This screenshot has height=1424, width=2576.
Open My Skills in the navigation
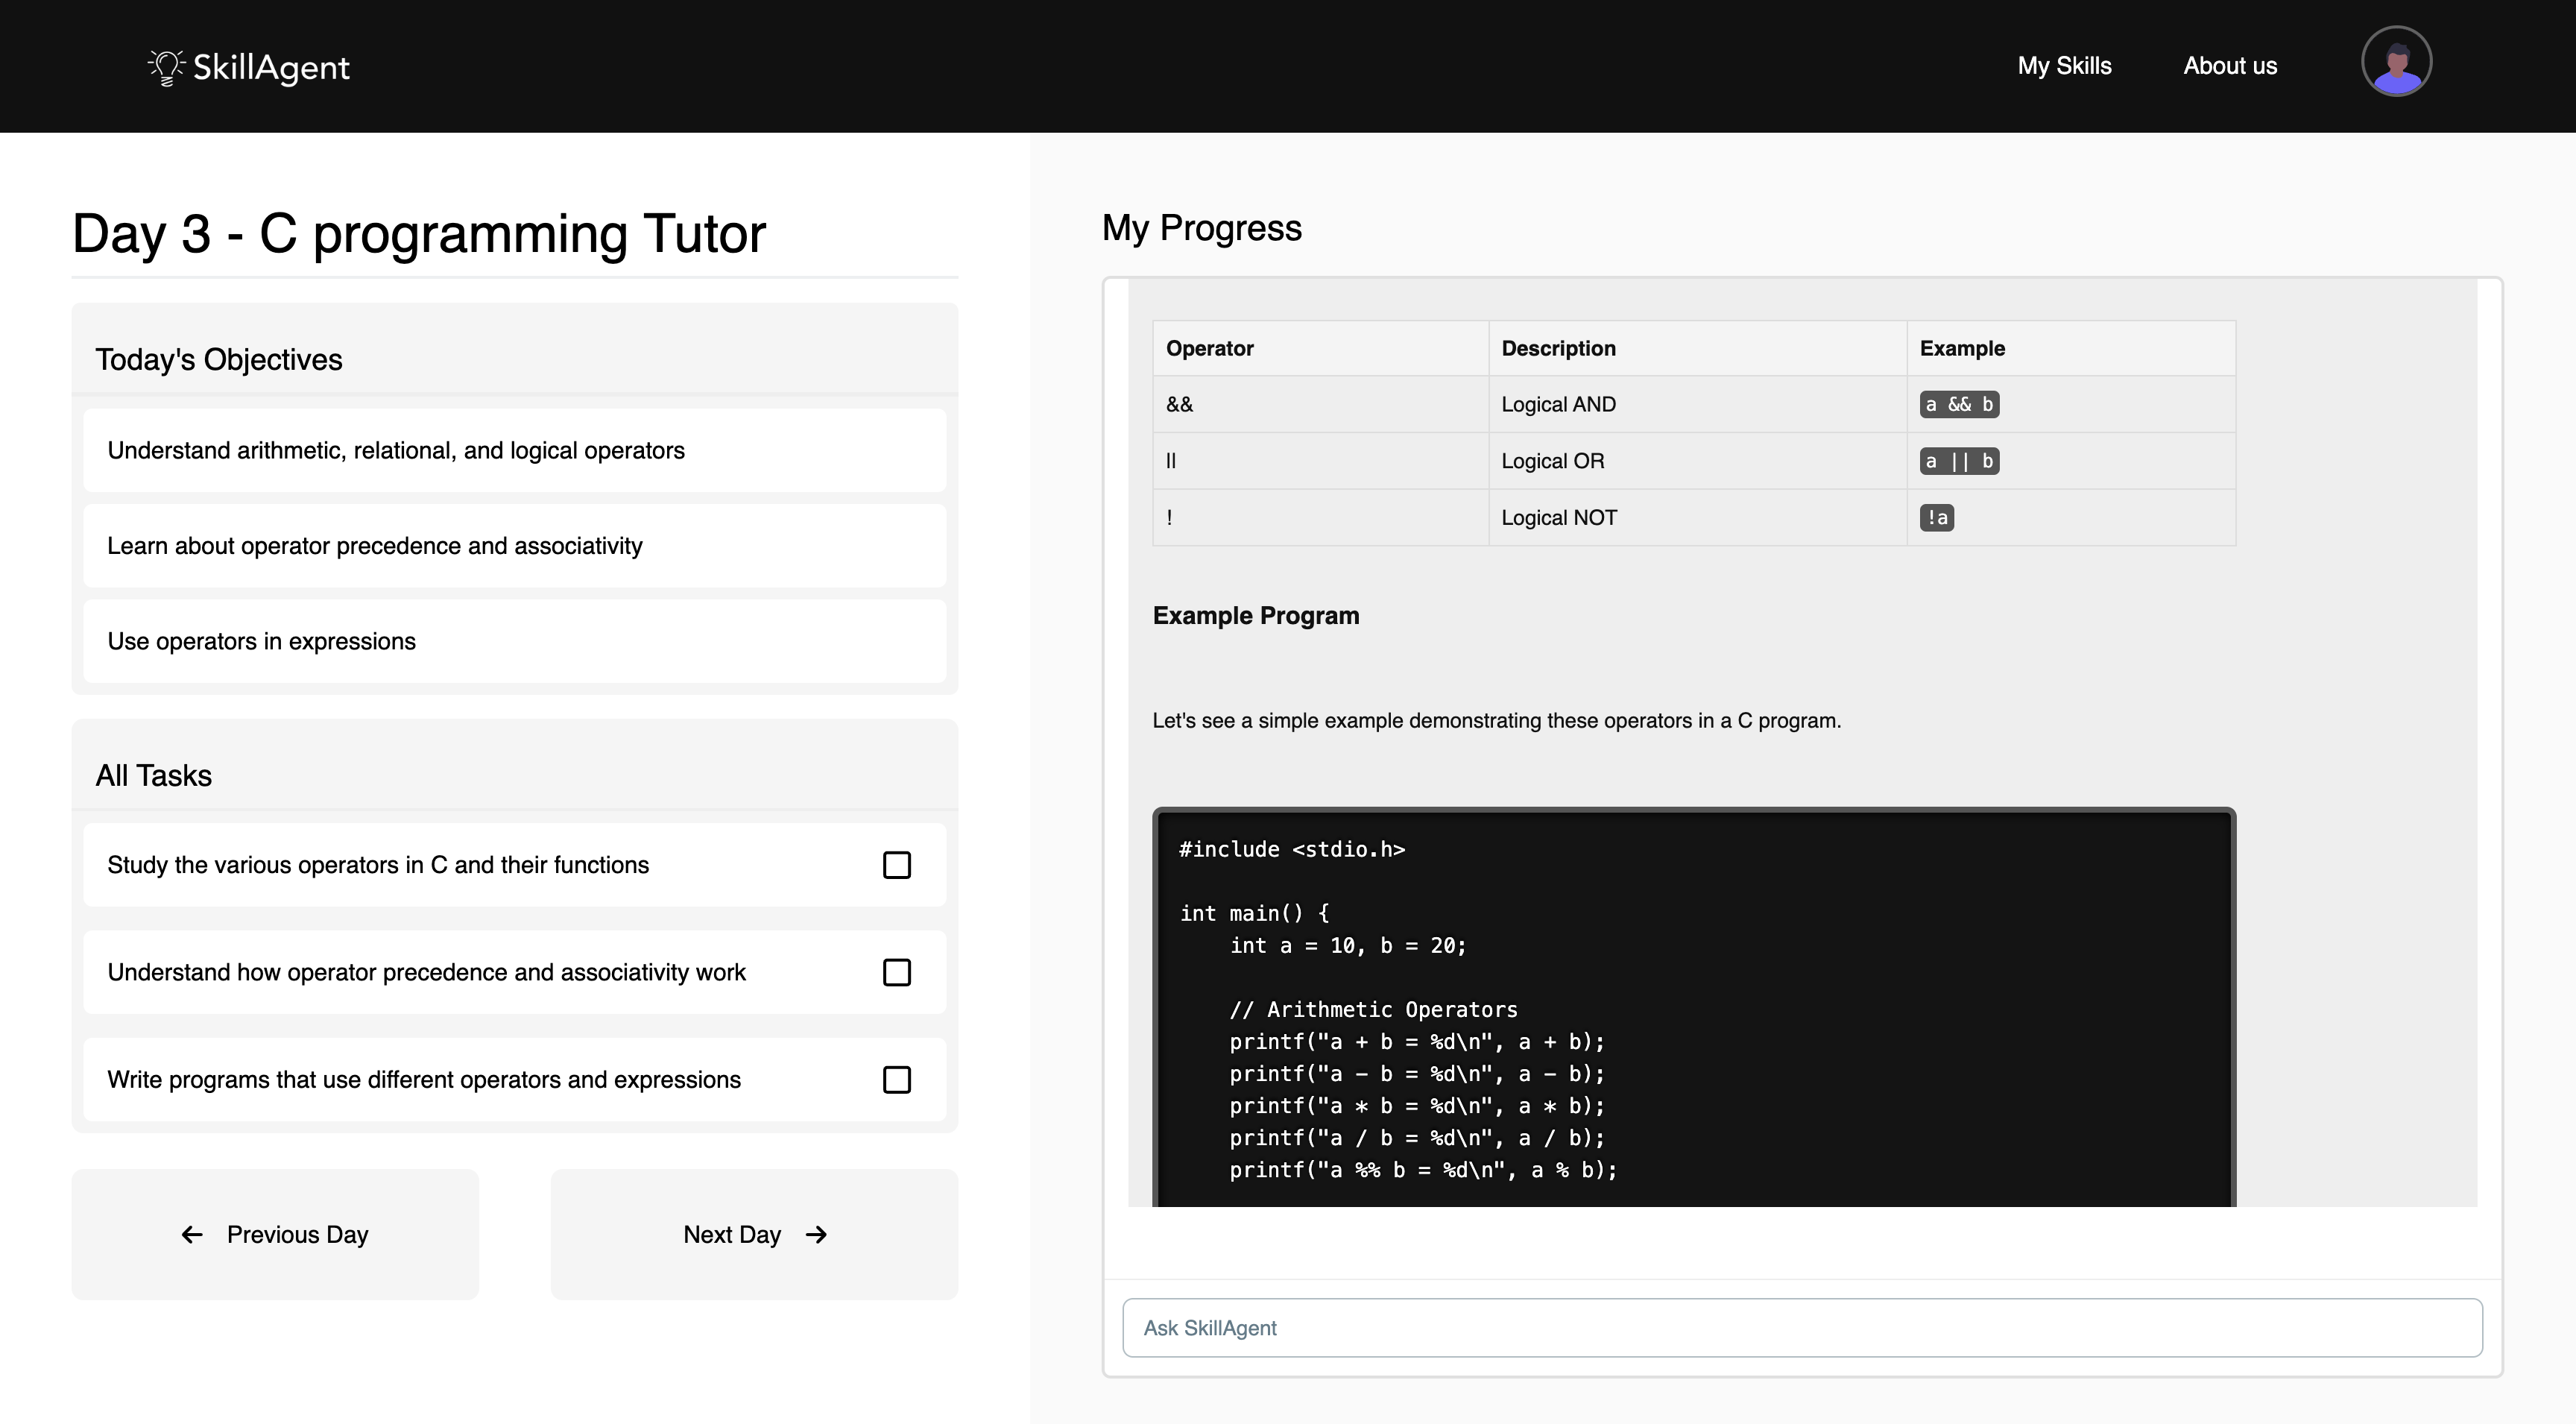(2064, 66)
